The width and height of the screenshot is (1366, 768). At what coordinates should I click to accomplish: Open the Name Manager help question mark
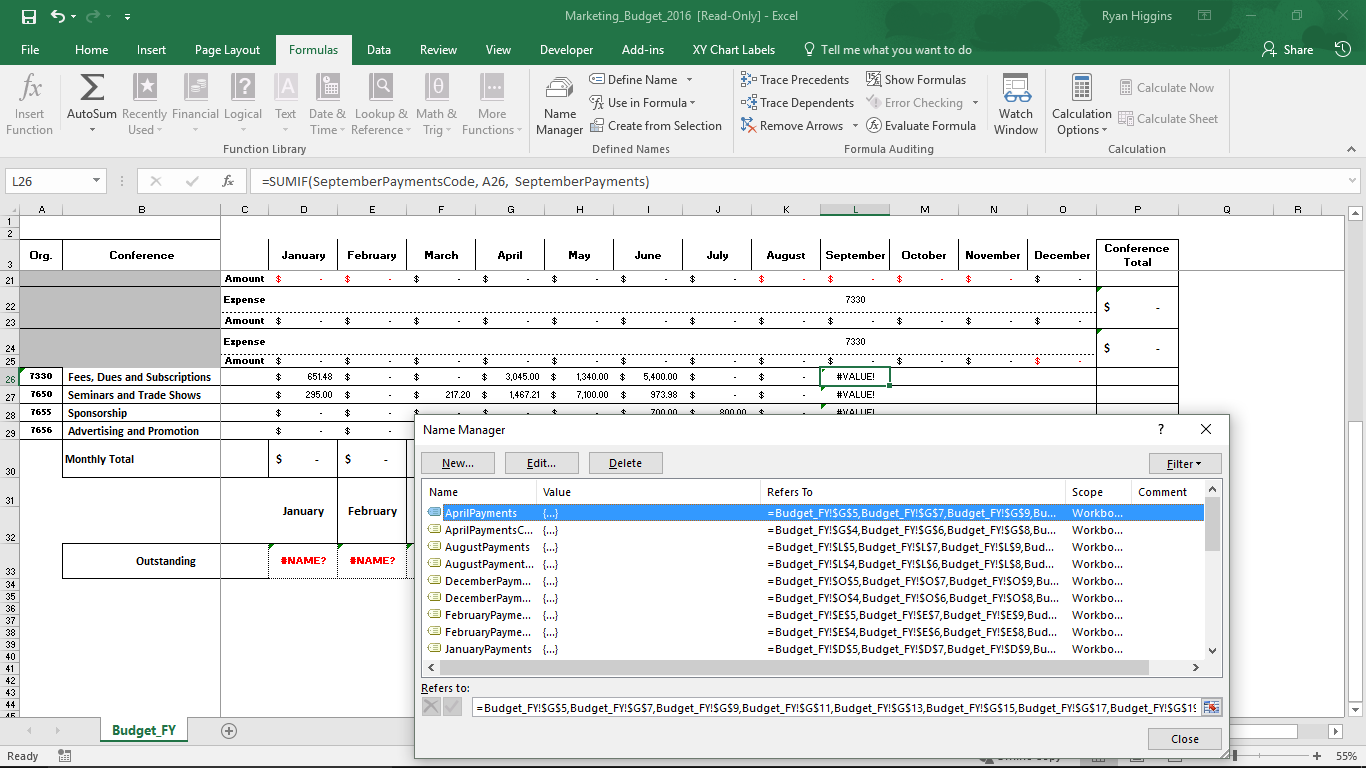coord(1161,429)
